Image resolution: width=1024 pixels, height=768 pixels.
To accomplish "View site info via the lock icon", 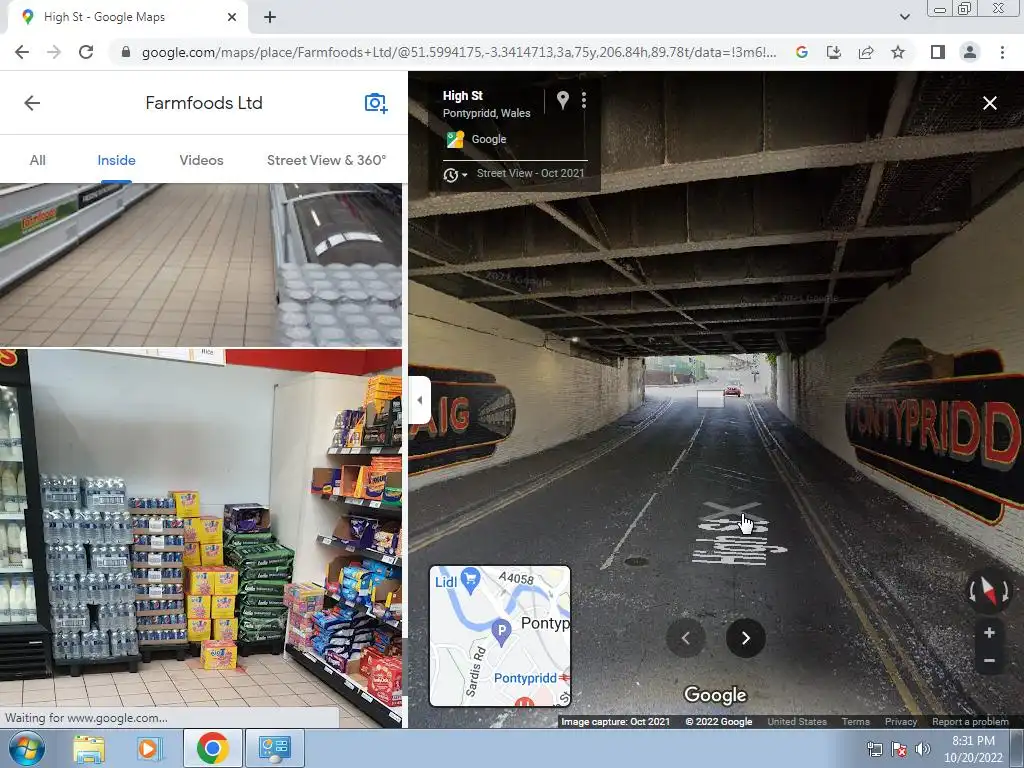I will (125, 52).
